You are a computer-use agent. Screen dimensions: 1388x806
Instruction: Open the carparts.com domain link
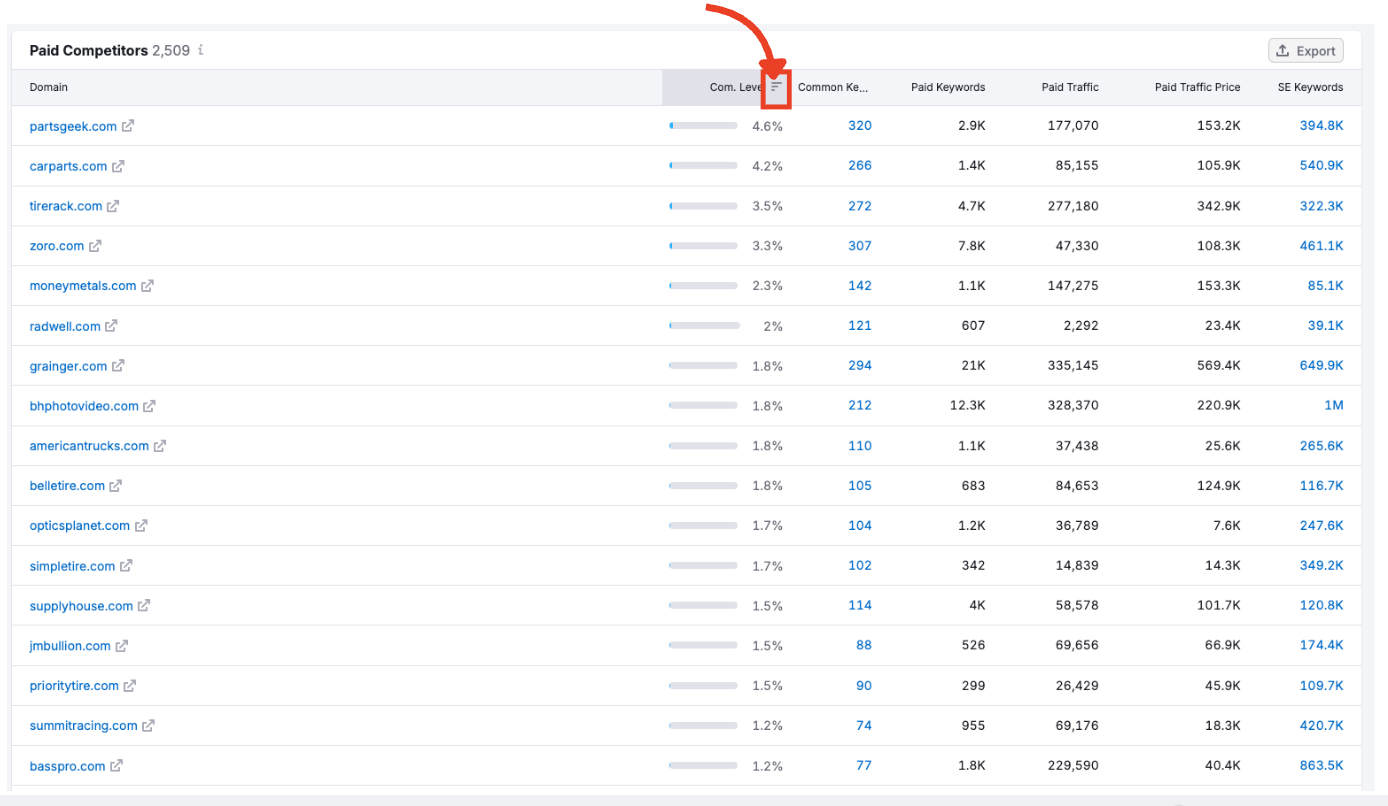[68, 166]
